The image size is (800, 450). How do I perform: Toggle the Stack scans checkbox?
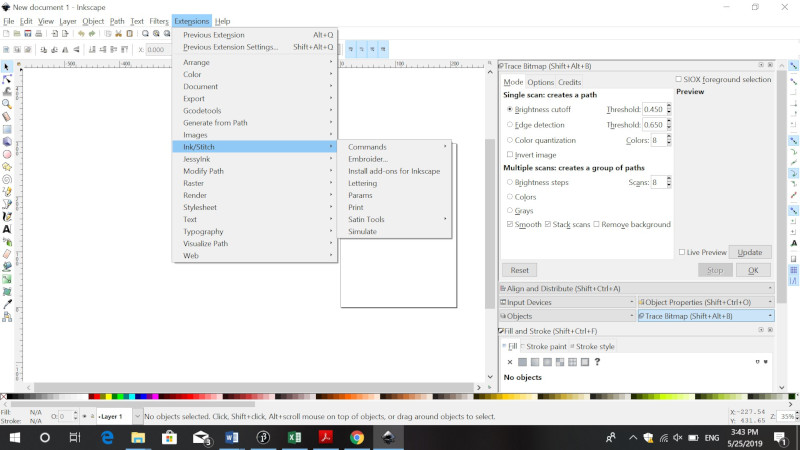point(547,224)
